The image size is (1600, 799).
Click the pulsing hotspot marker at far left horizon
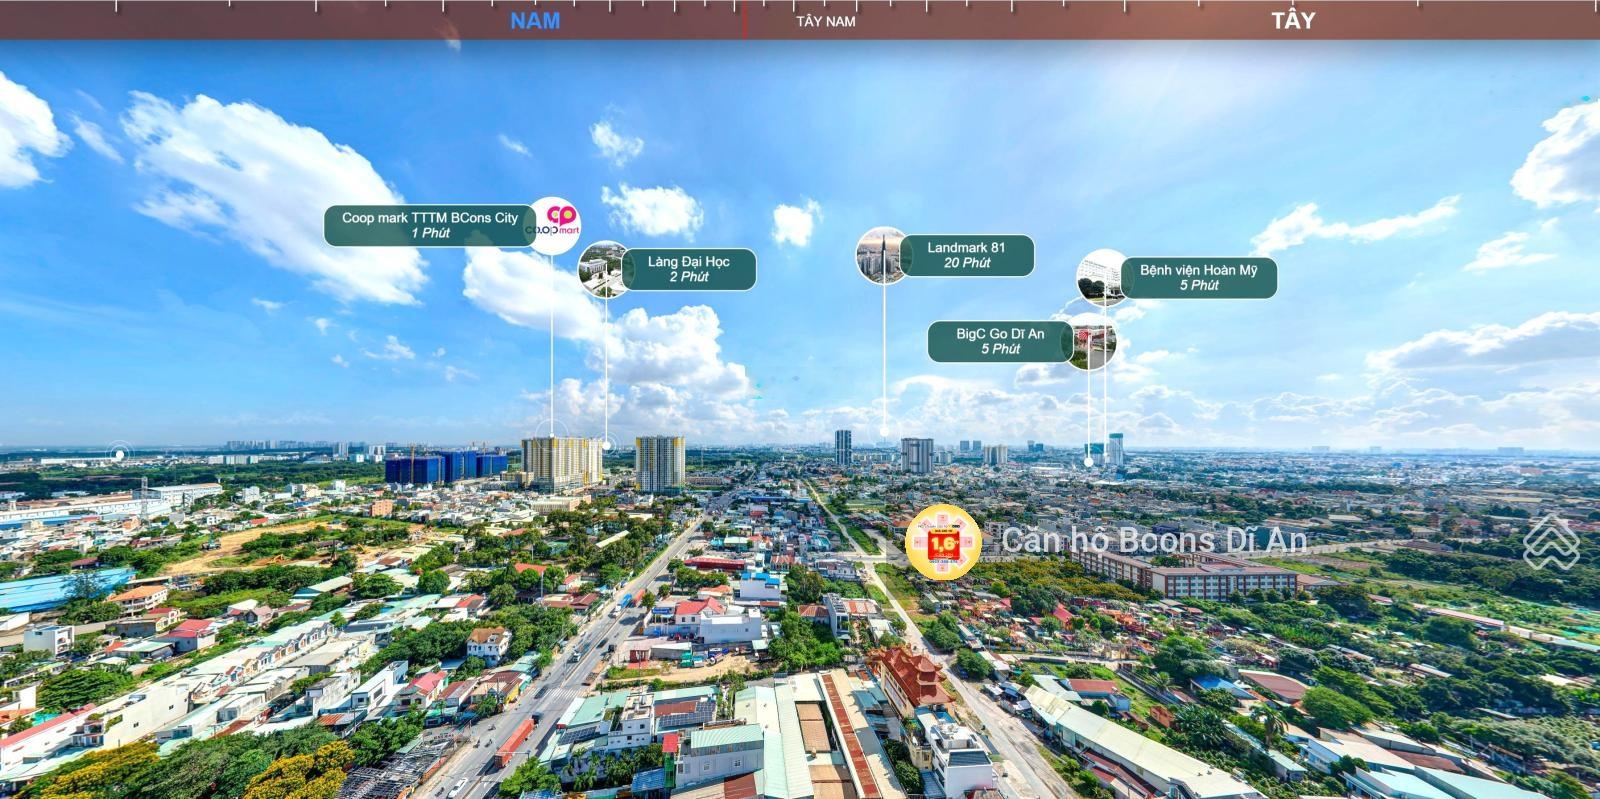119,454
